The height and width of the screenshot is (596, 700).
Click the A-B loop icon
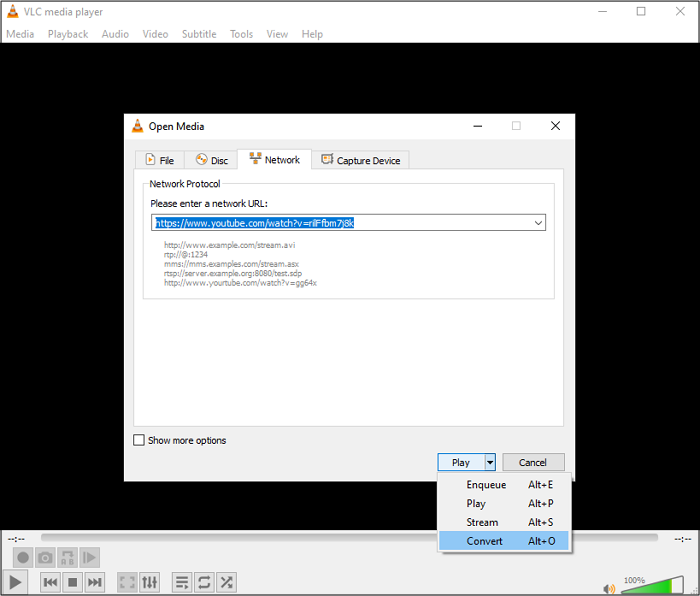click(x=67, y=558)
